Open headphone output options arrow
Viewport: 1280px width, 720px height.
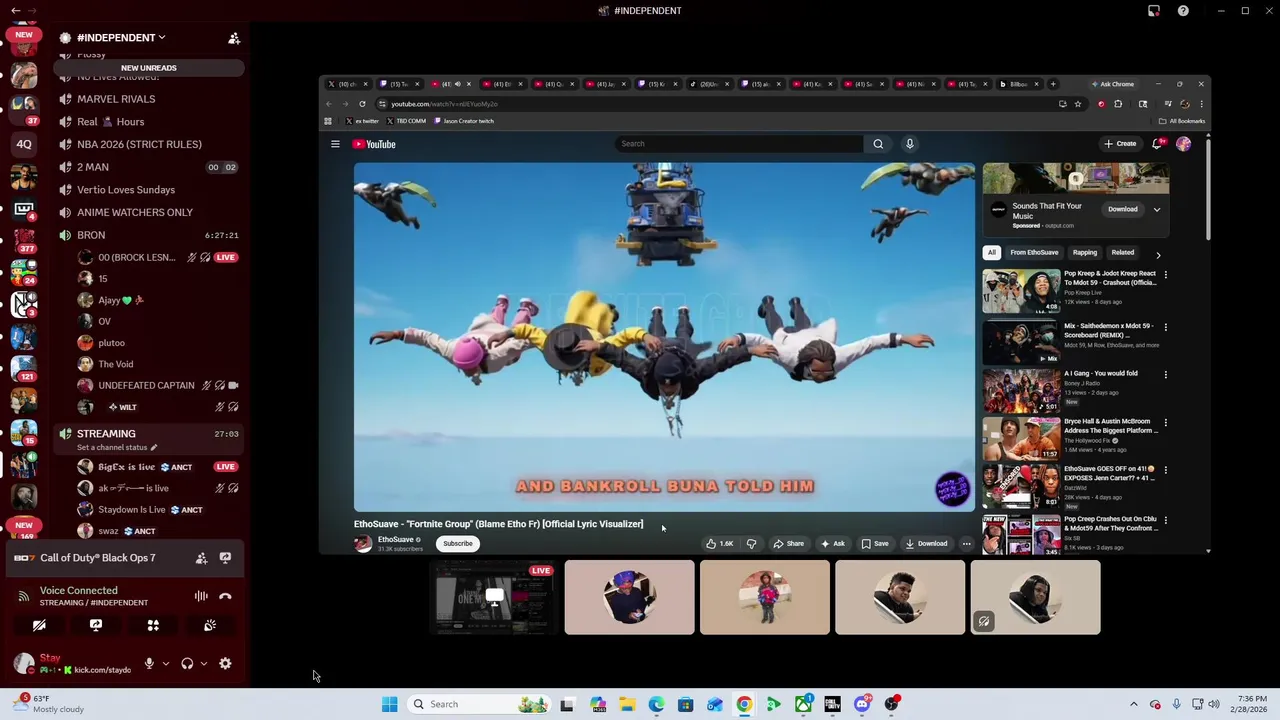tap(204, 663)
